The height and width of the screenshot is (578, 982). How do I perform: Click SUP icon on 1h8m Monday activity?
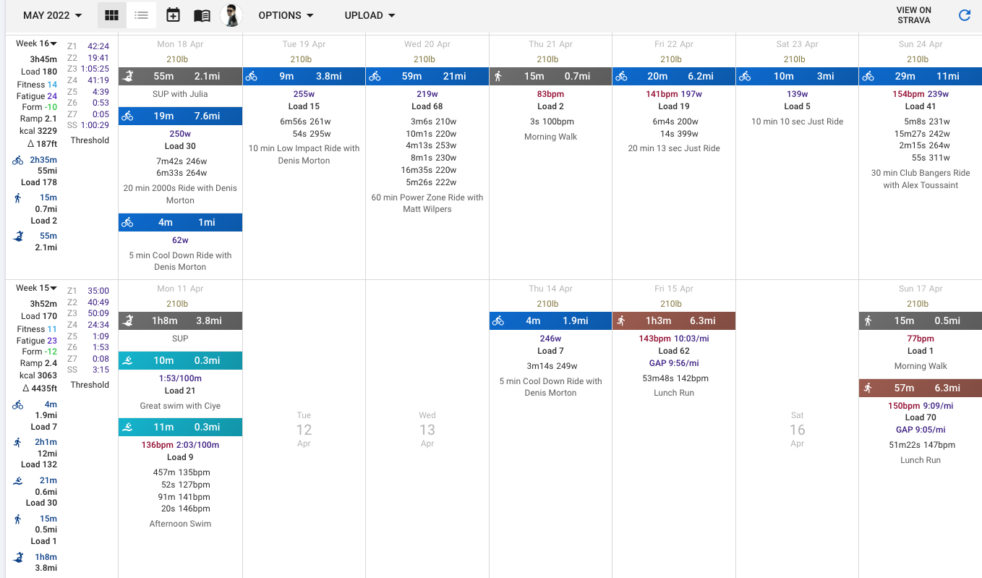(x=127, y=321)
